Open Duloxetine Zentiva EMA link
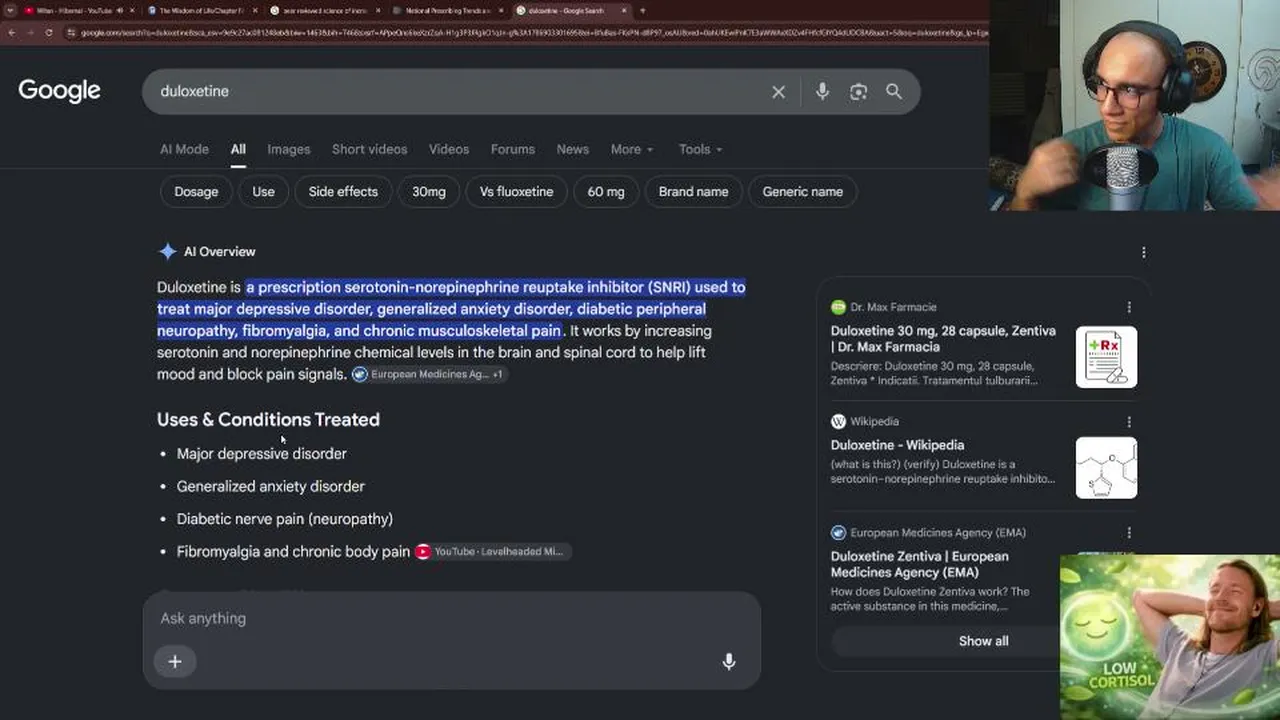This screenshot has width=1280, height=720. click(920, 564)
